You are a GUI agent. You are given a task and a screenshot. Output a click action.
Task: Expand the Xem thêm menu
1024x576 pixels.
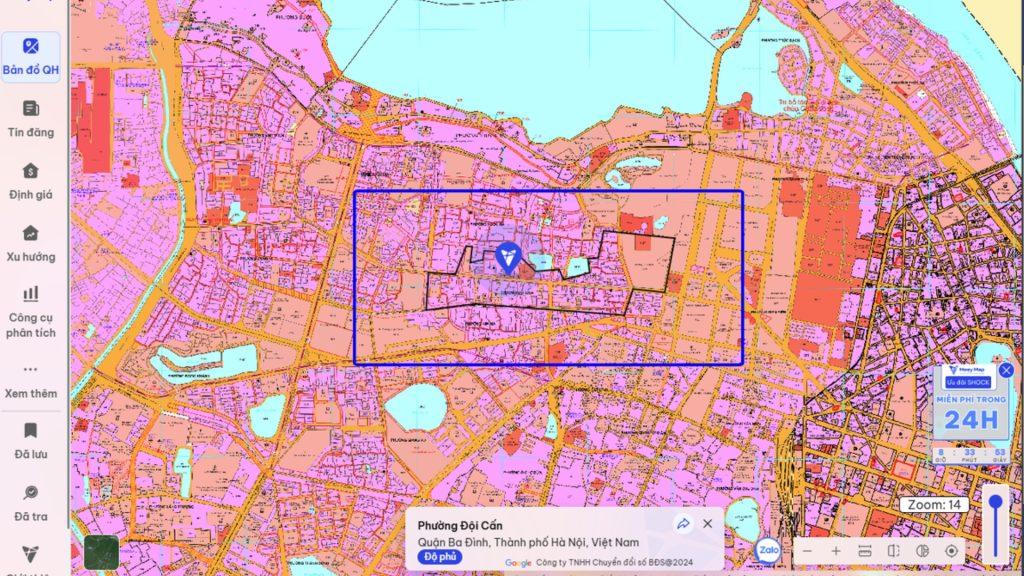(31, 380)
